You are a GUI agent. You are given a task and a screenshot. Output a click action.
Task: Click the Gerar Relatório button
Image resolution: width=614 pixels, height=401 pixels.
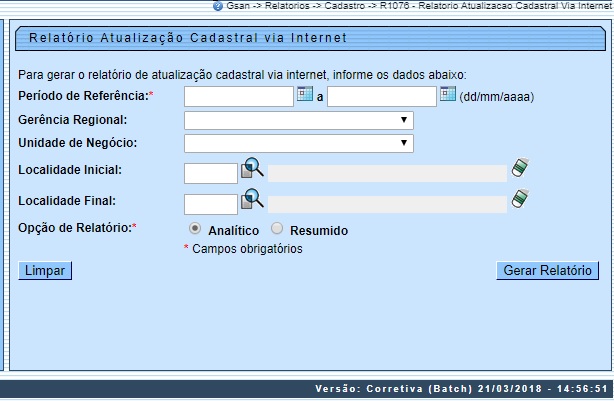click(547, 271)
